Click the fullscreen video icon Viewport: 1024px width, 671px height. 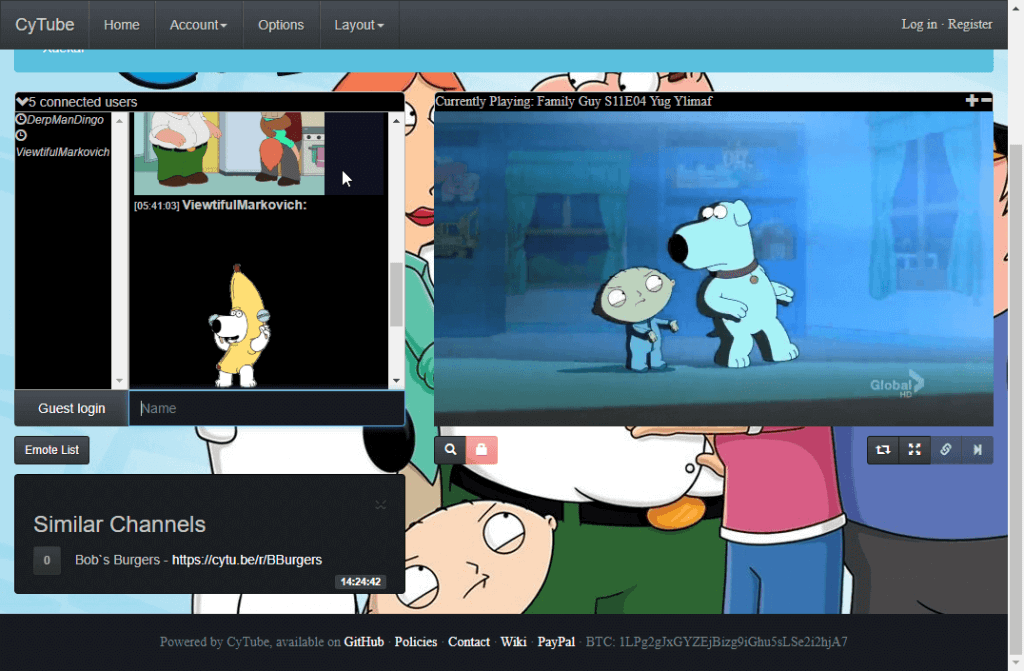pyautogui.click(x=914, y=450)
